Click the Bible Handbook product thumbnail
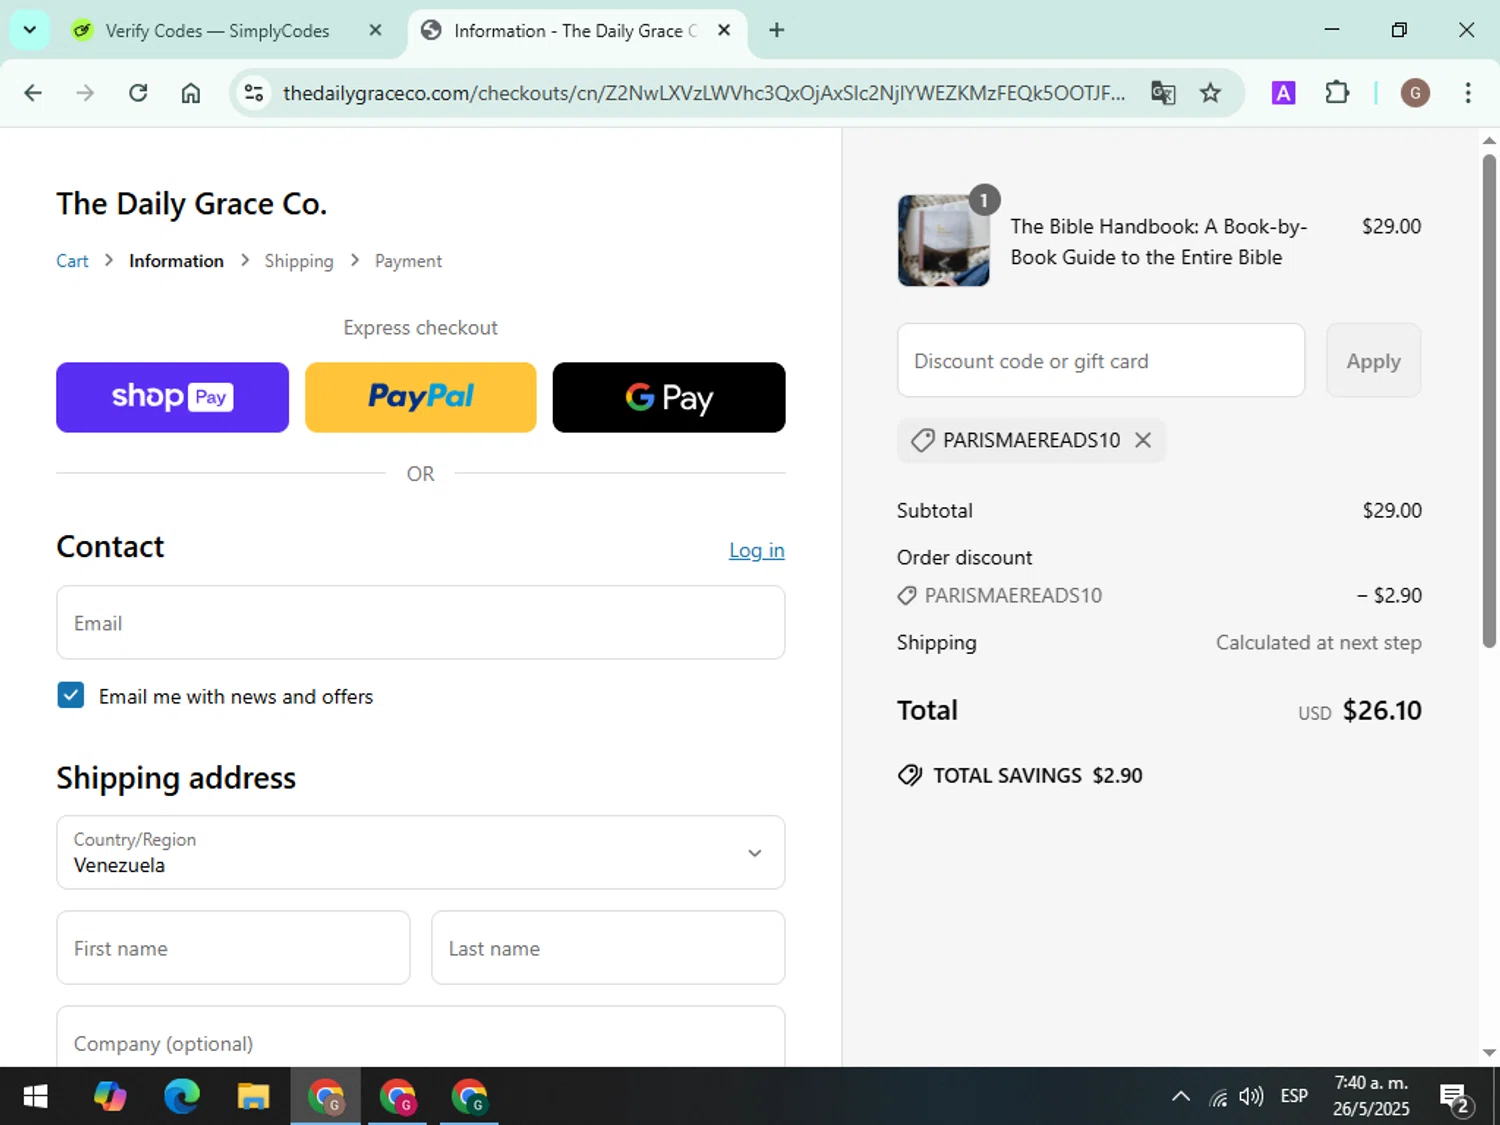 pos(943,240)
